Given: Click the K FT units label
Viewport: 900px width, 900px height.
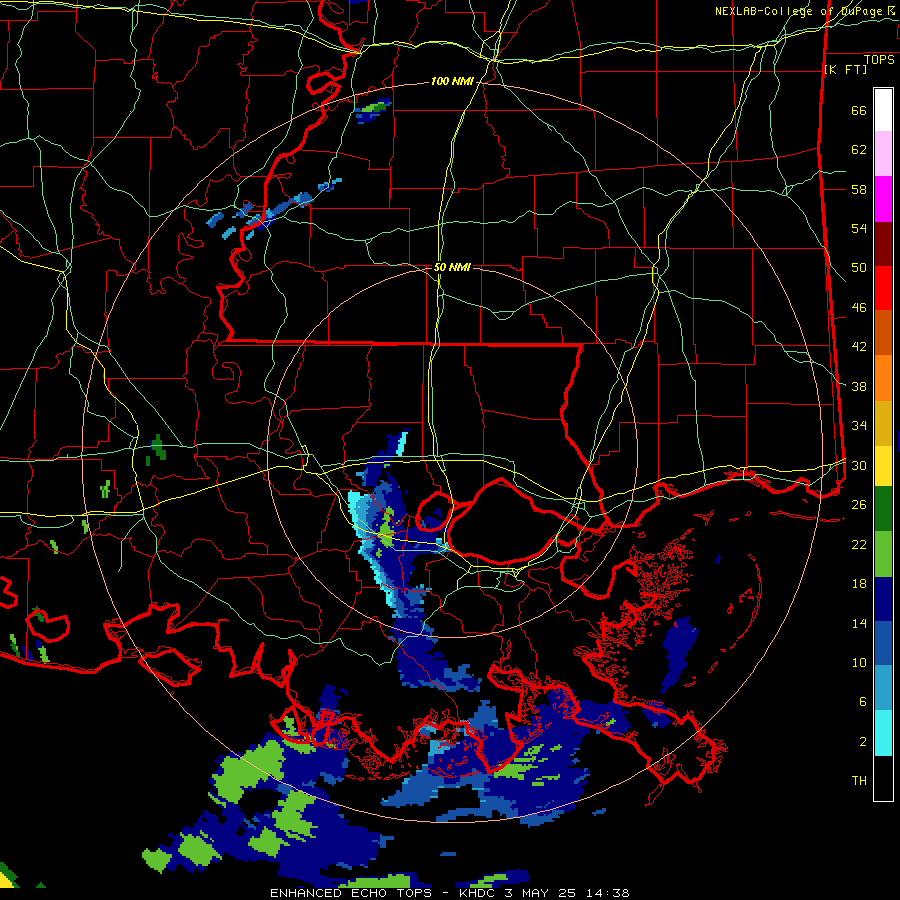Looking at the screenshot, I should click(845, 69).
